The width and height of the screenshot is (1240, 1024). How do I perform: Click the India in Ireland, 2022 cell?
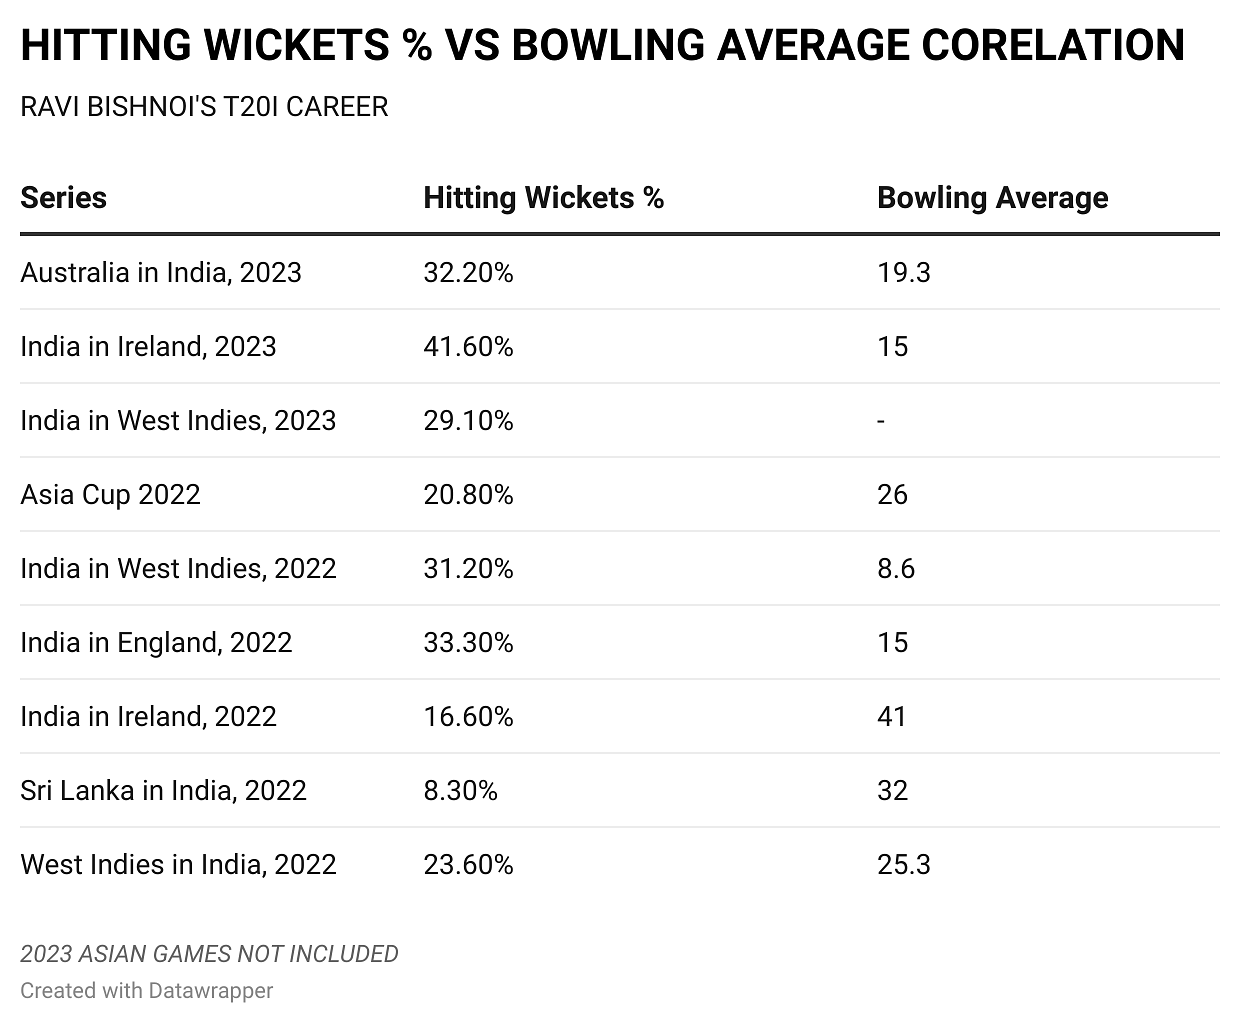pos(148,717)
